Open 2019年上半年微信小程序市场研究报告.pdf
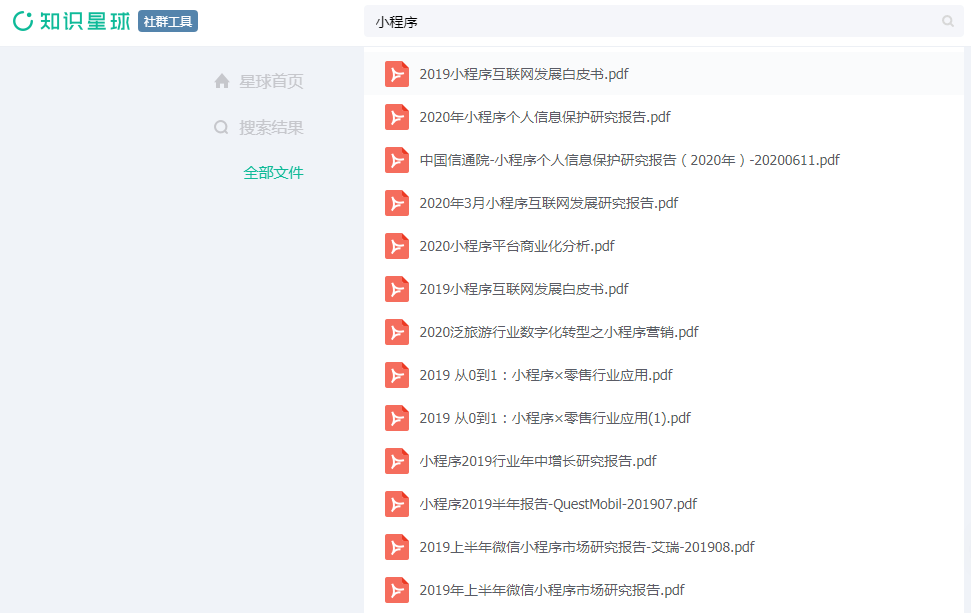The height and width of the screenshot is (613, 971). pyautogui.click(x=552, y=591)
